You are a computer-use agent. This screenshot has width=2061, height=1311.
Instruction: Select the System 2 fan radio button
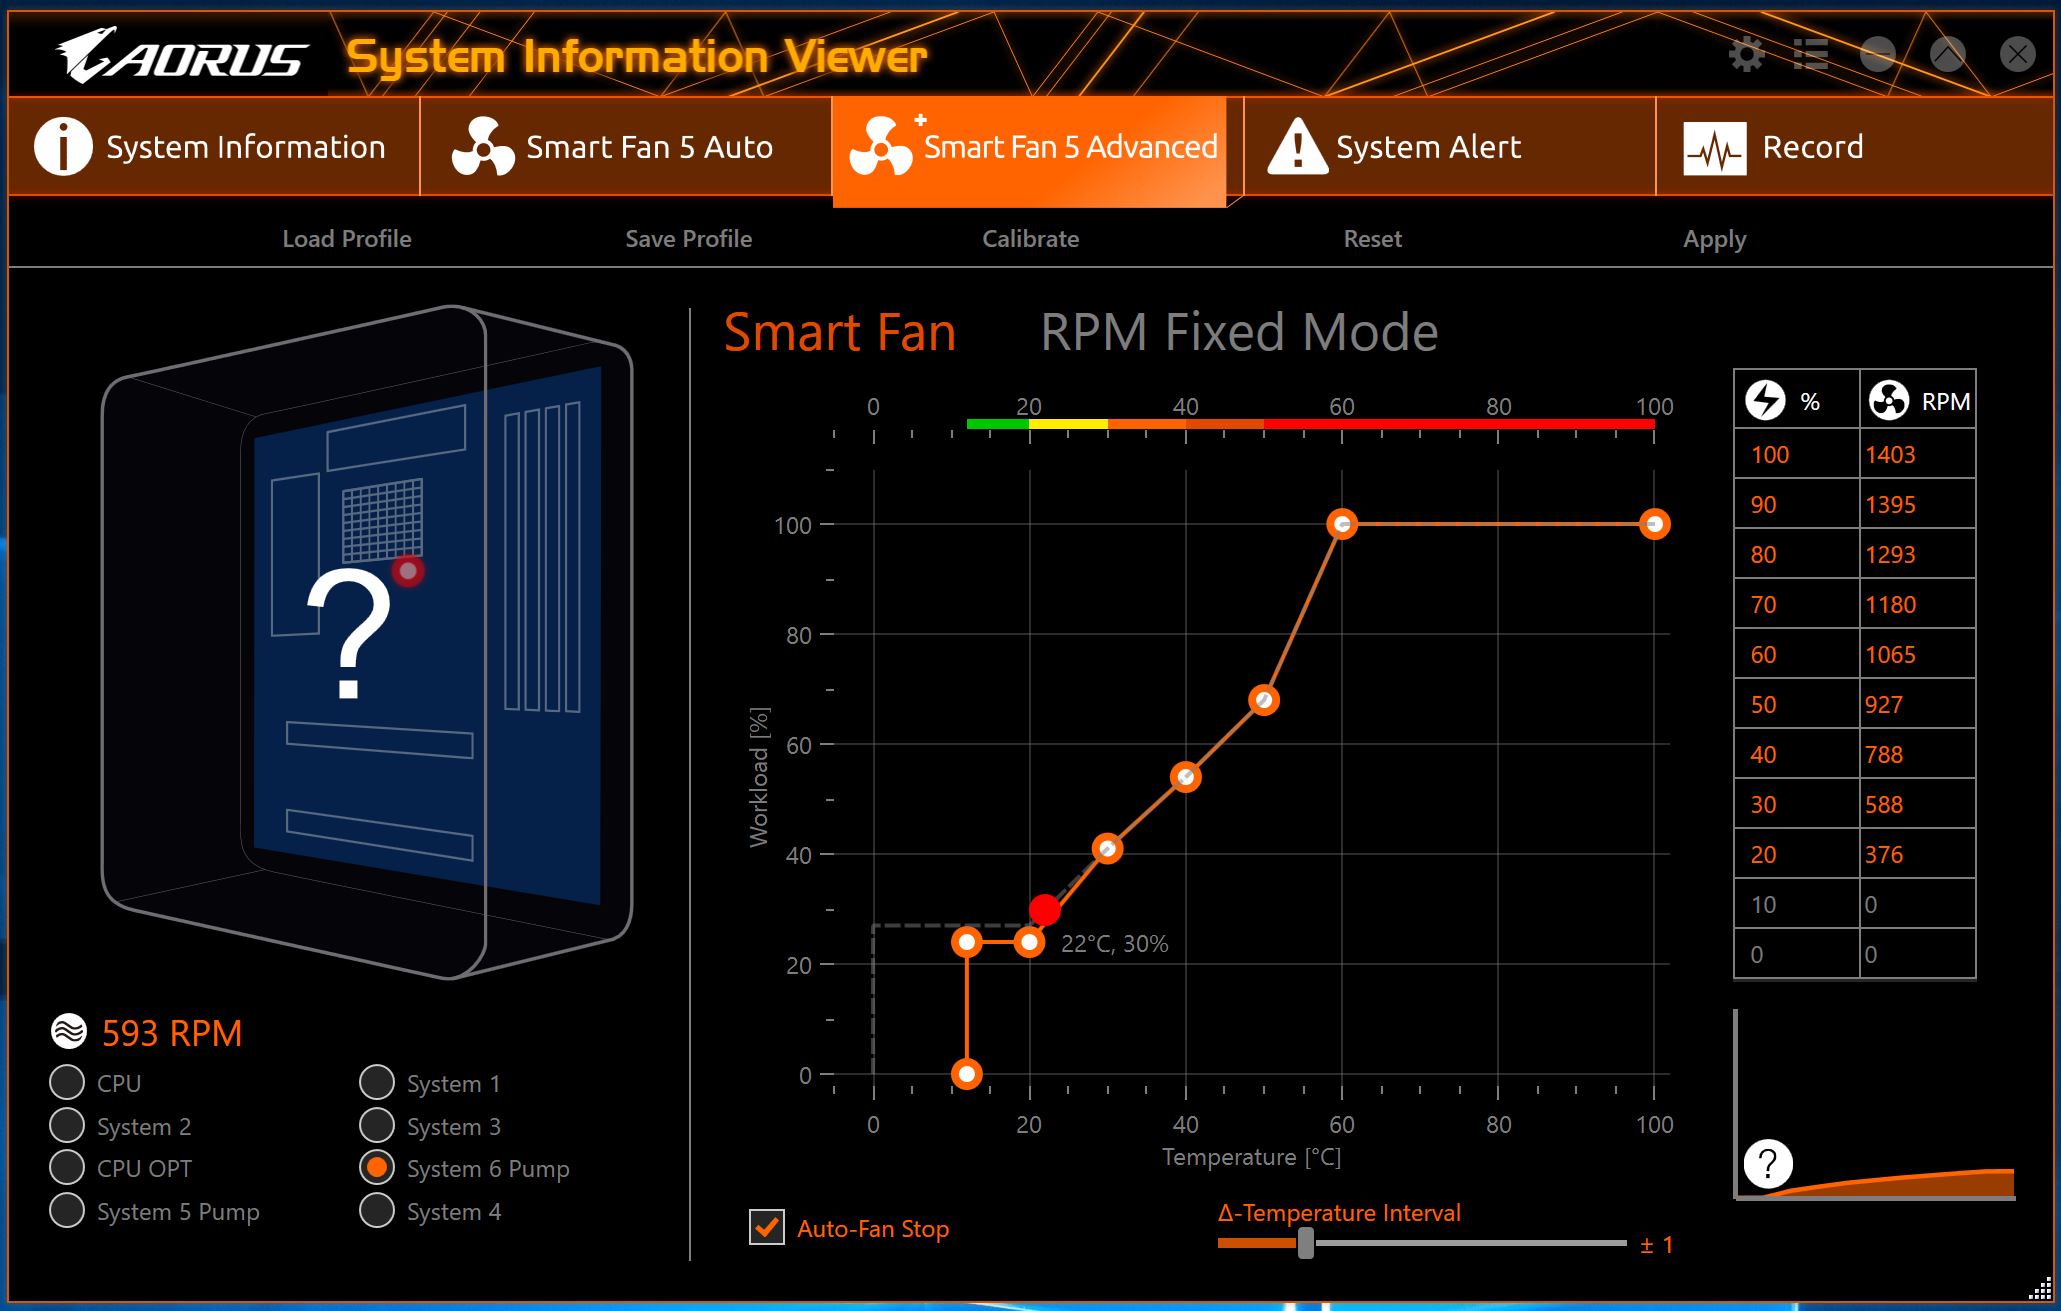[x=67, y=1125]
